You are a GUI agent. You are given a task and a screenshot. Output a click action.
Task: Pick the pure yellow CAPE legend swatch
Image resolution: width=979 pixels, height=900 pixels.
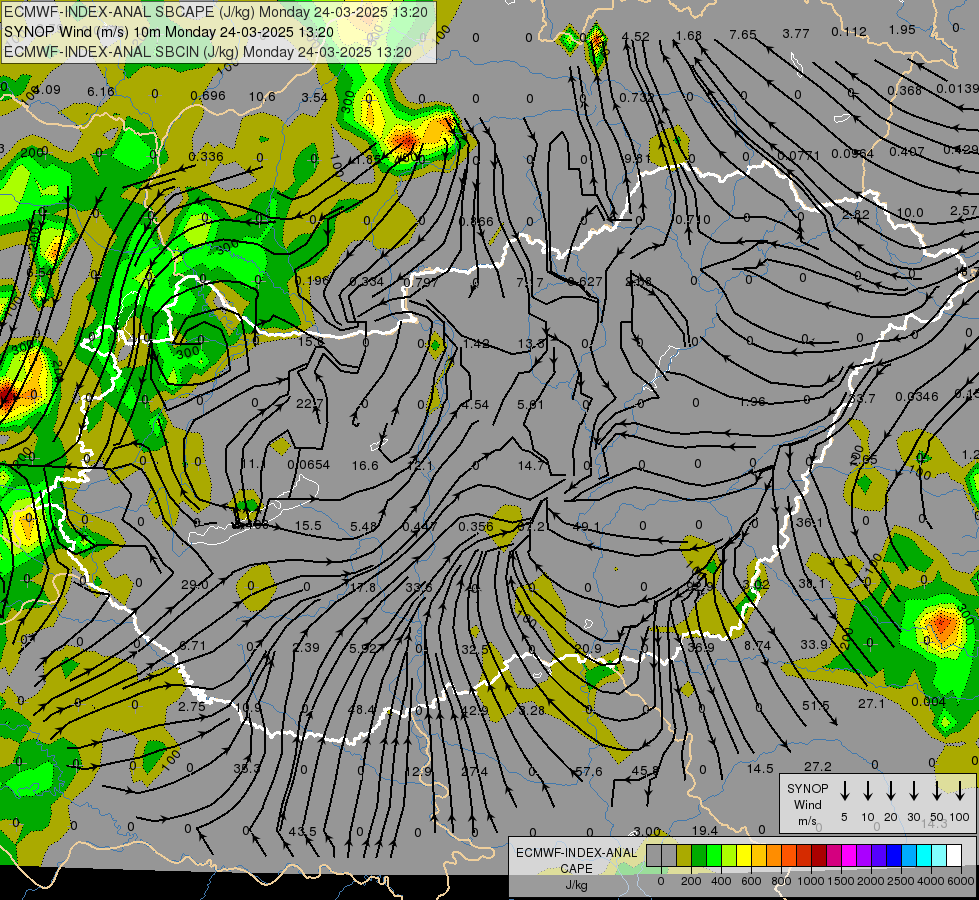coord(744,855)
